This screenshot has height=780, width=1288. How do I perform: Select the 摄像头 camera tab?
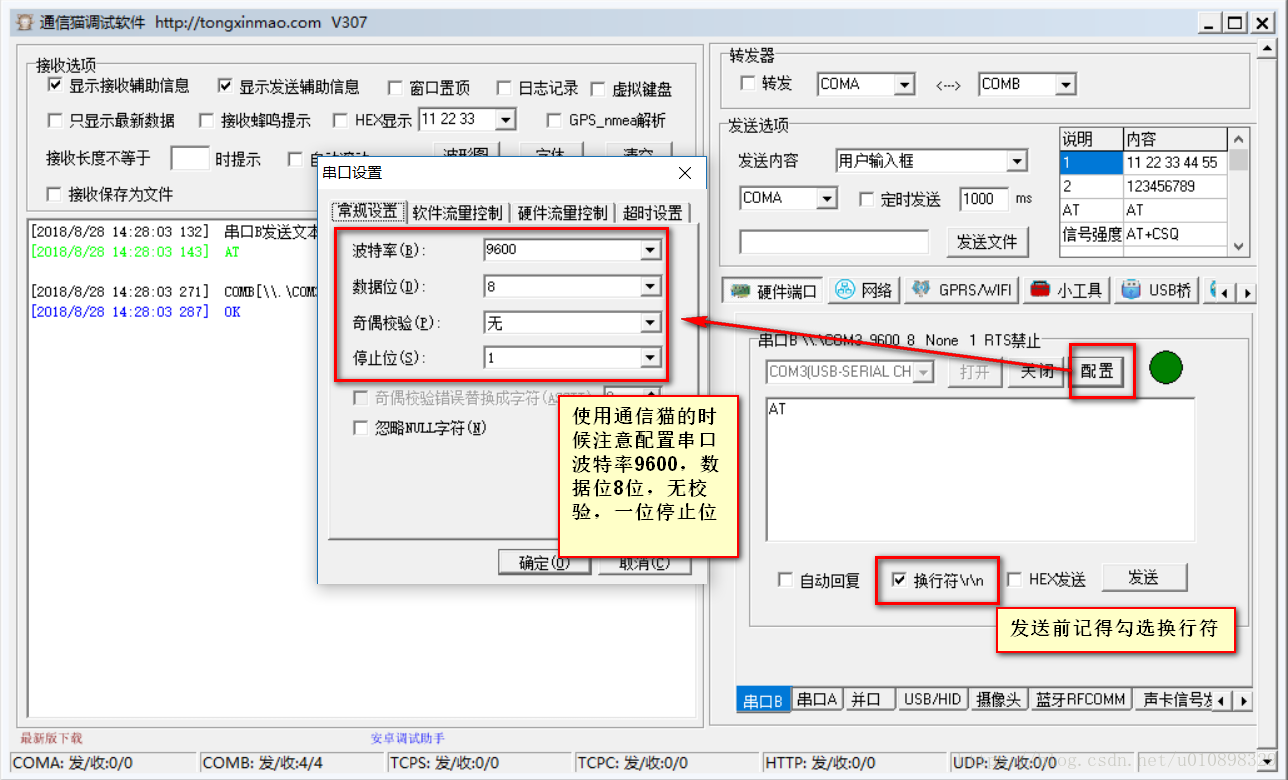click(x=999, y=700)
